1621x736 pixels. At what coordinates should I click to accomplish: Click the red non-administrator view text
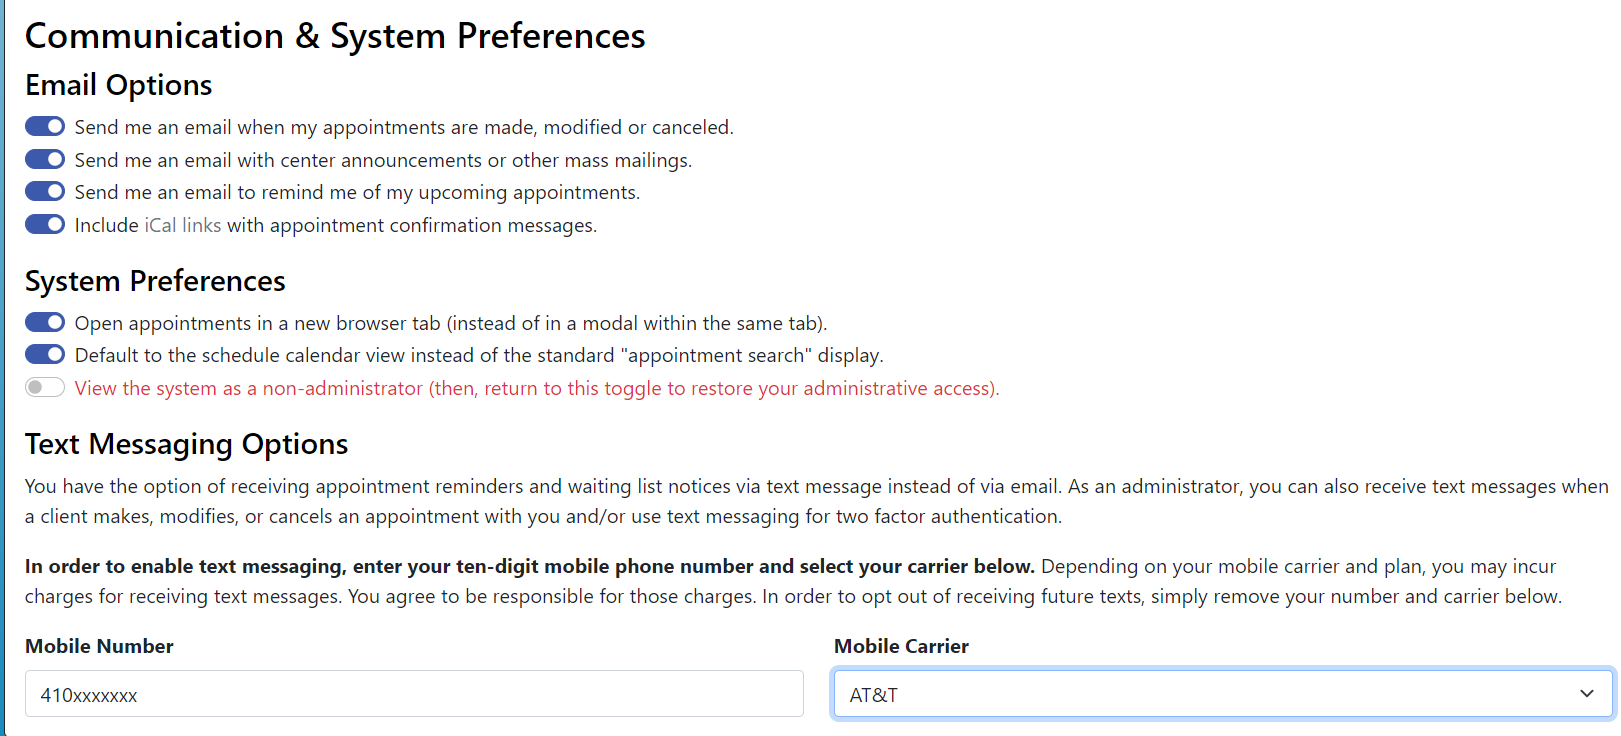[537, 388]
